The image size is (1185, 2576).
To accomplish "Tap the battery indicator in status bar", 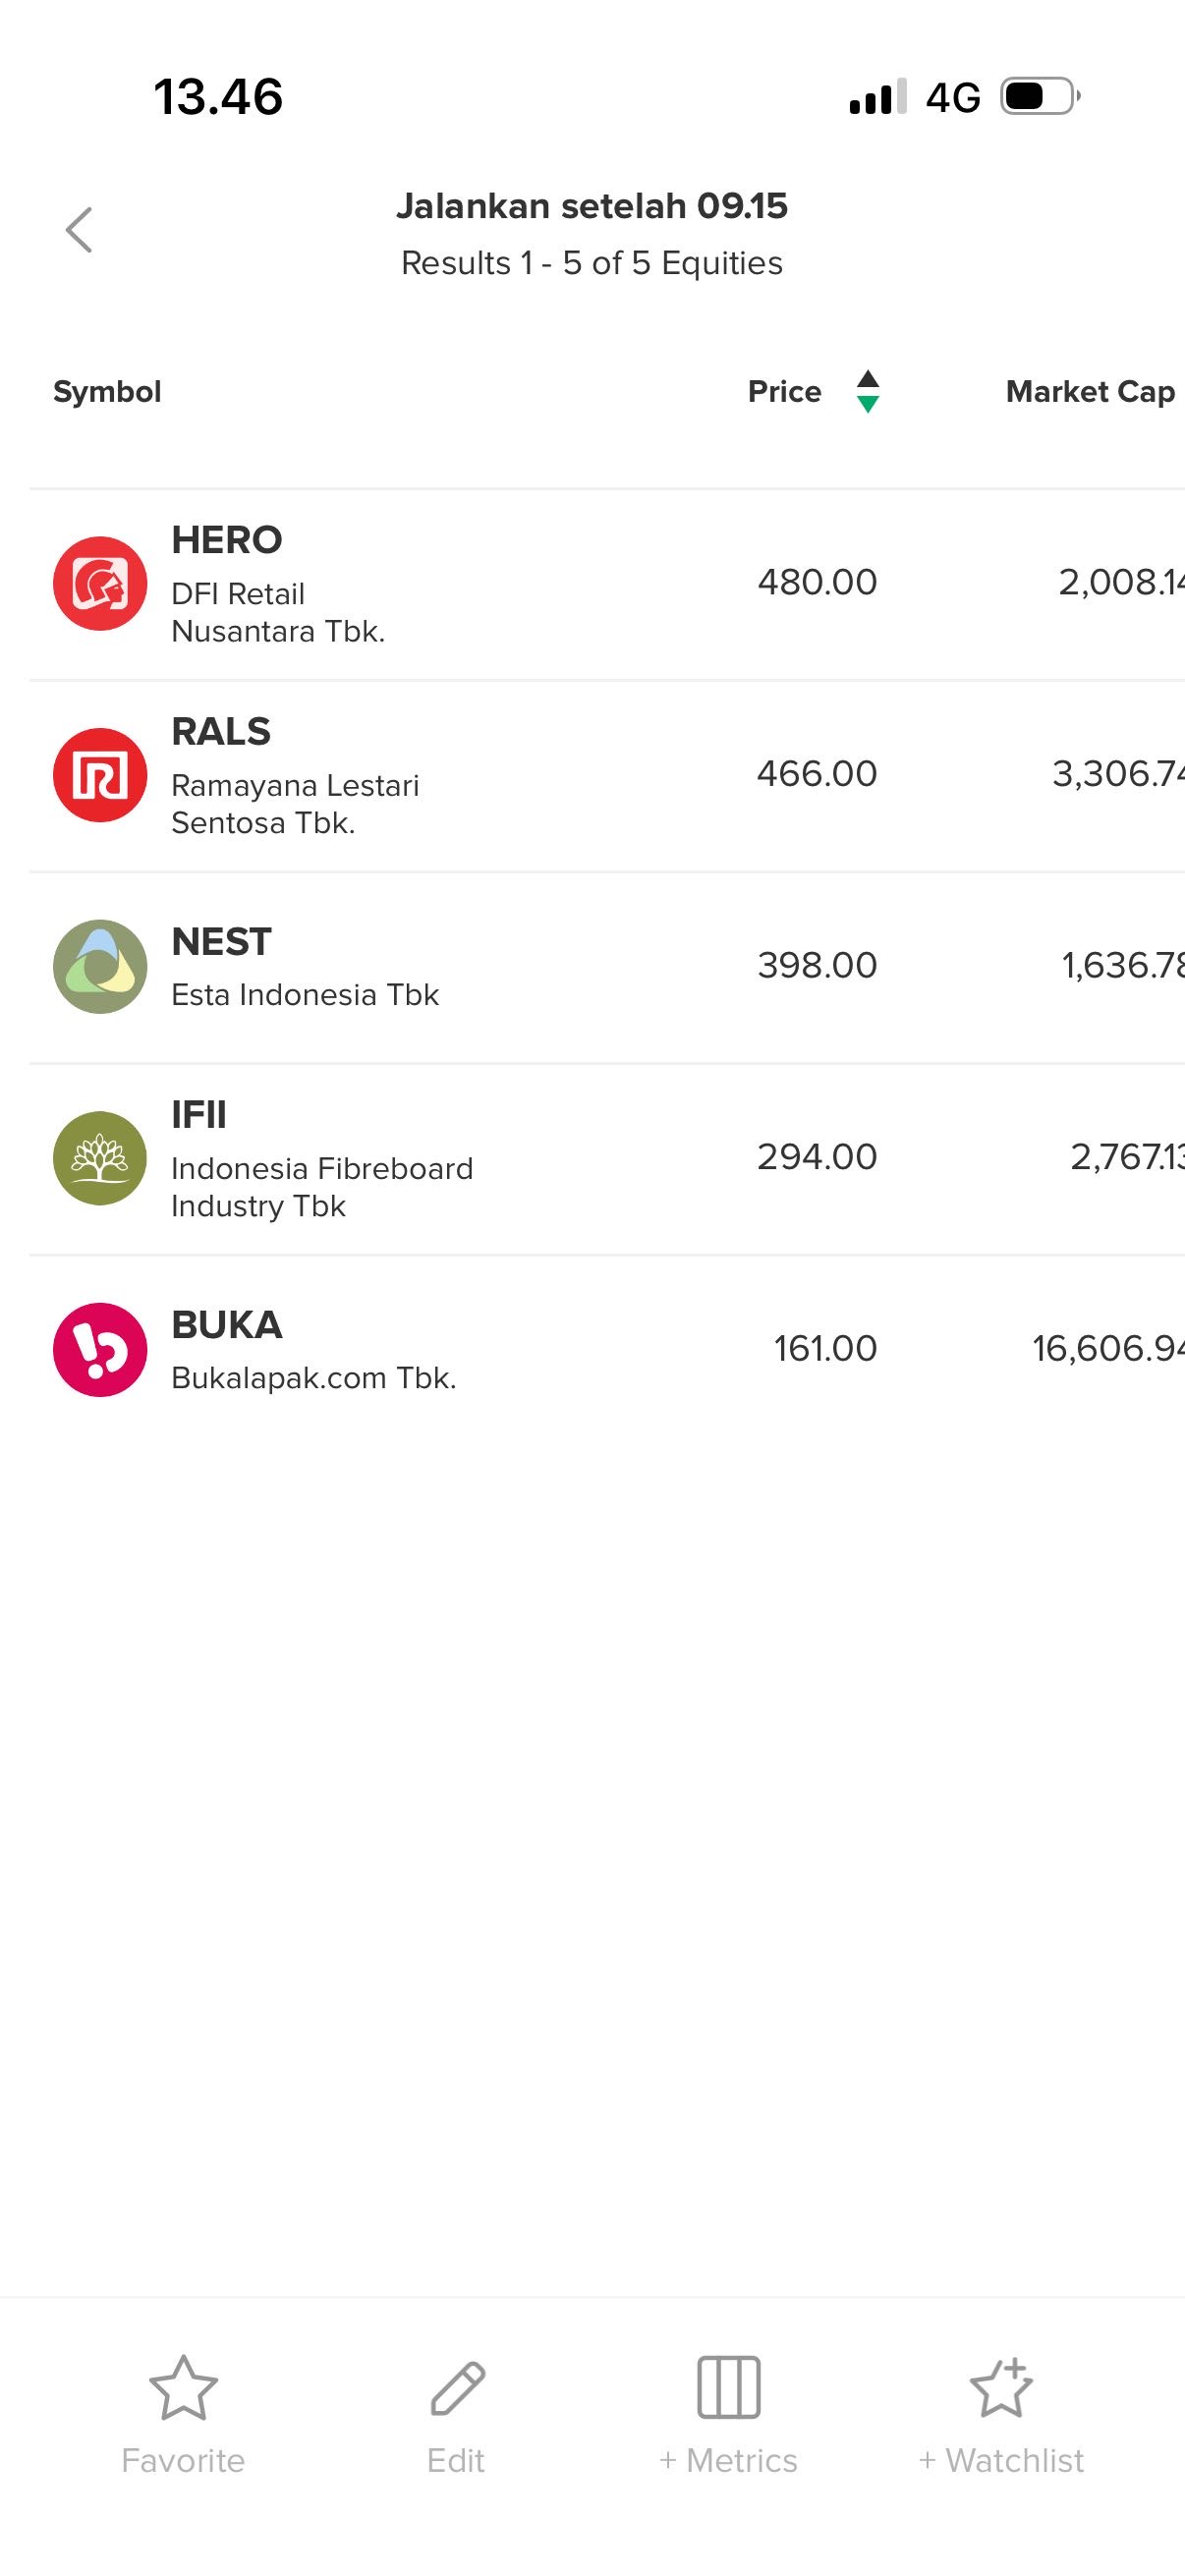I will [1039, 97].
